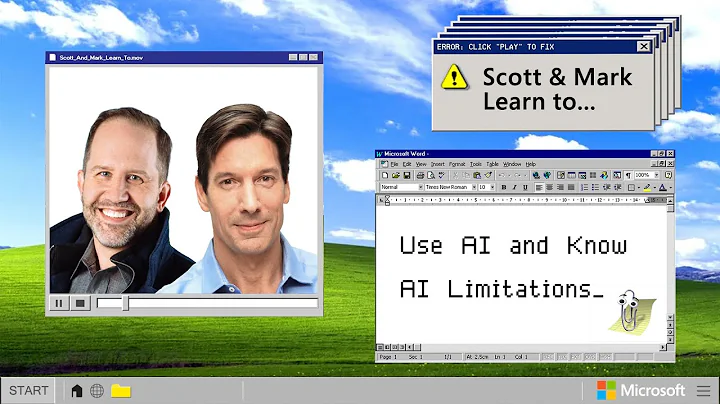Open the globe browser icon on taskbar
Screen dimensions: 720x404
click(x=97, y=391)
